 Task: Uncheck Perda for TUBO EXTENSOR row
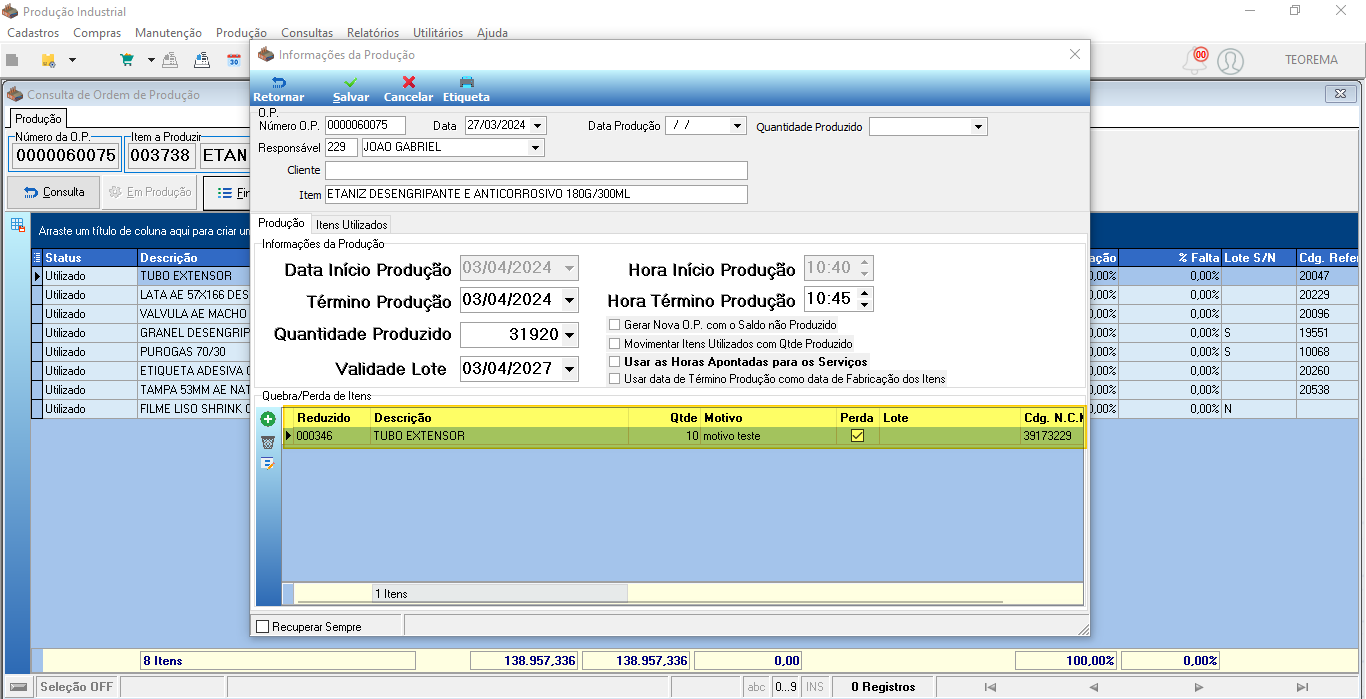tap(857, 436)
